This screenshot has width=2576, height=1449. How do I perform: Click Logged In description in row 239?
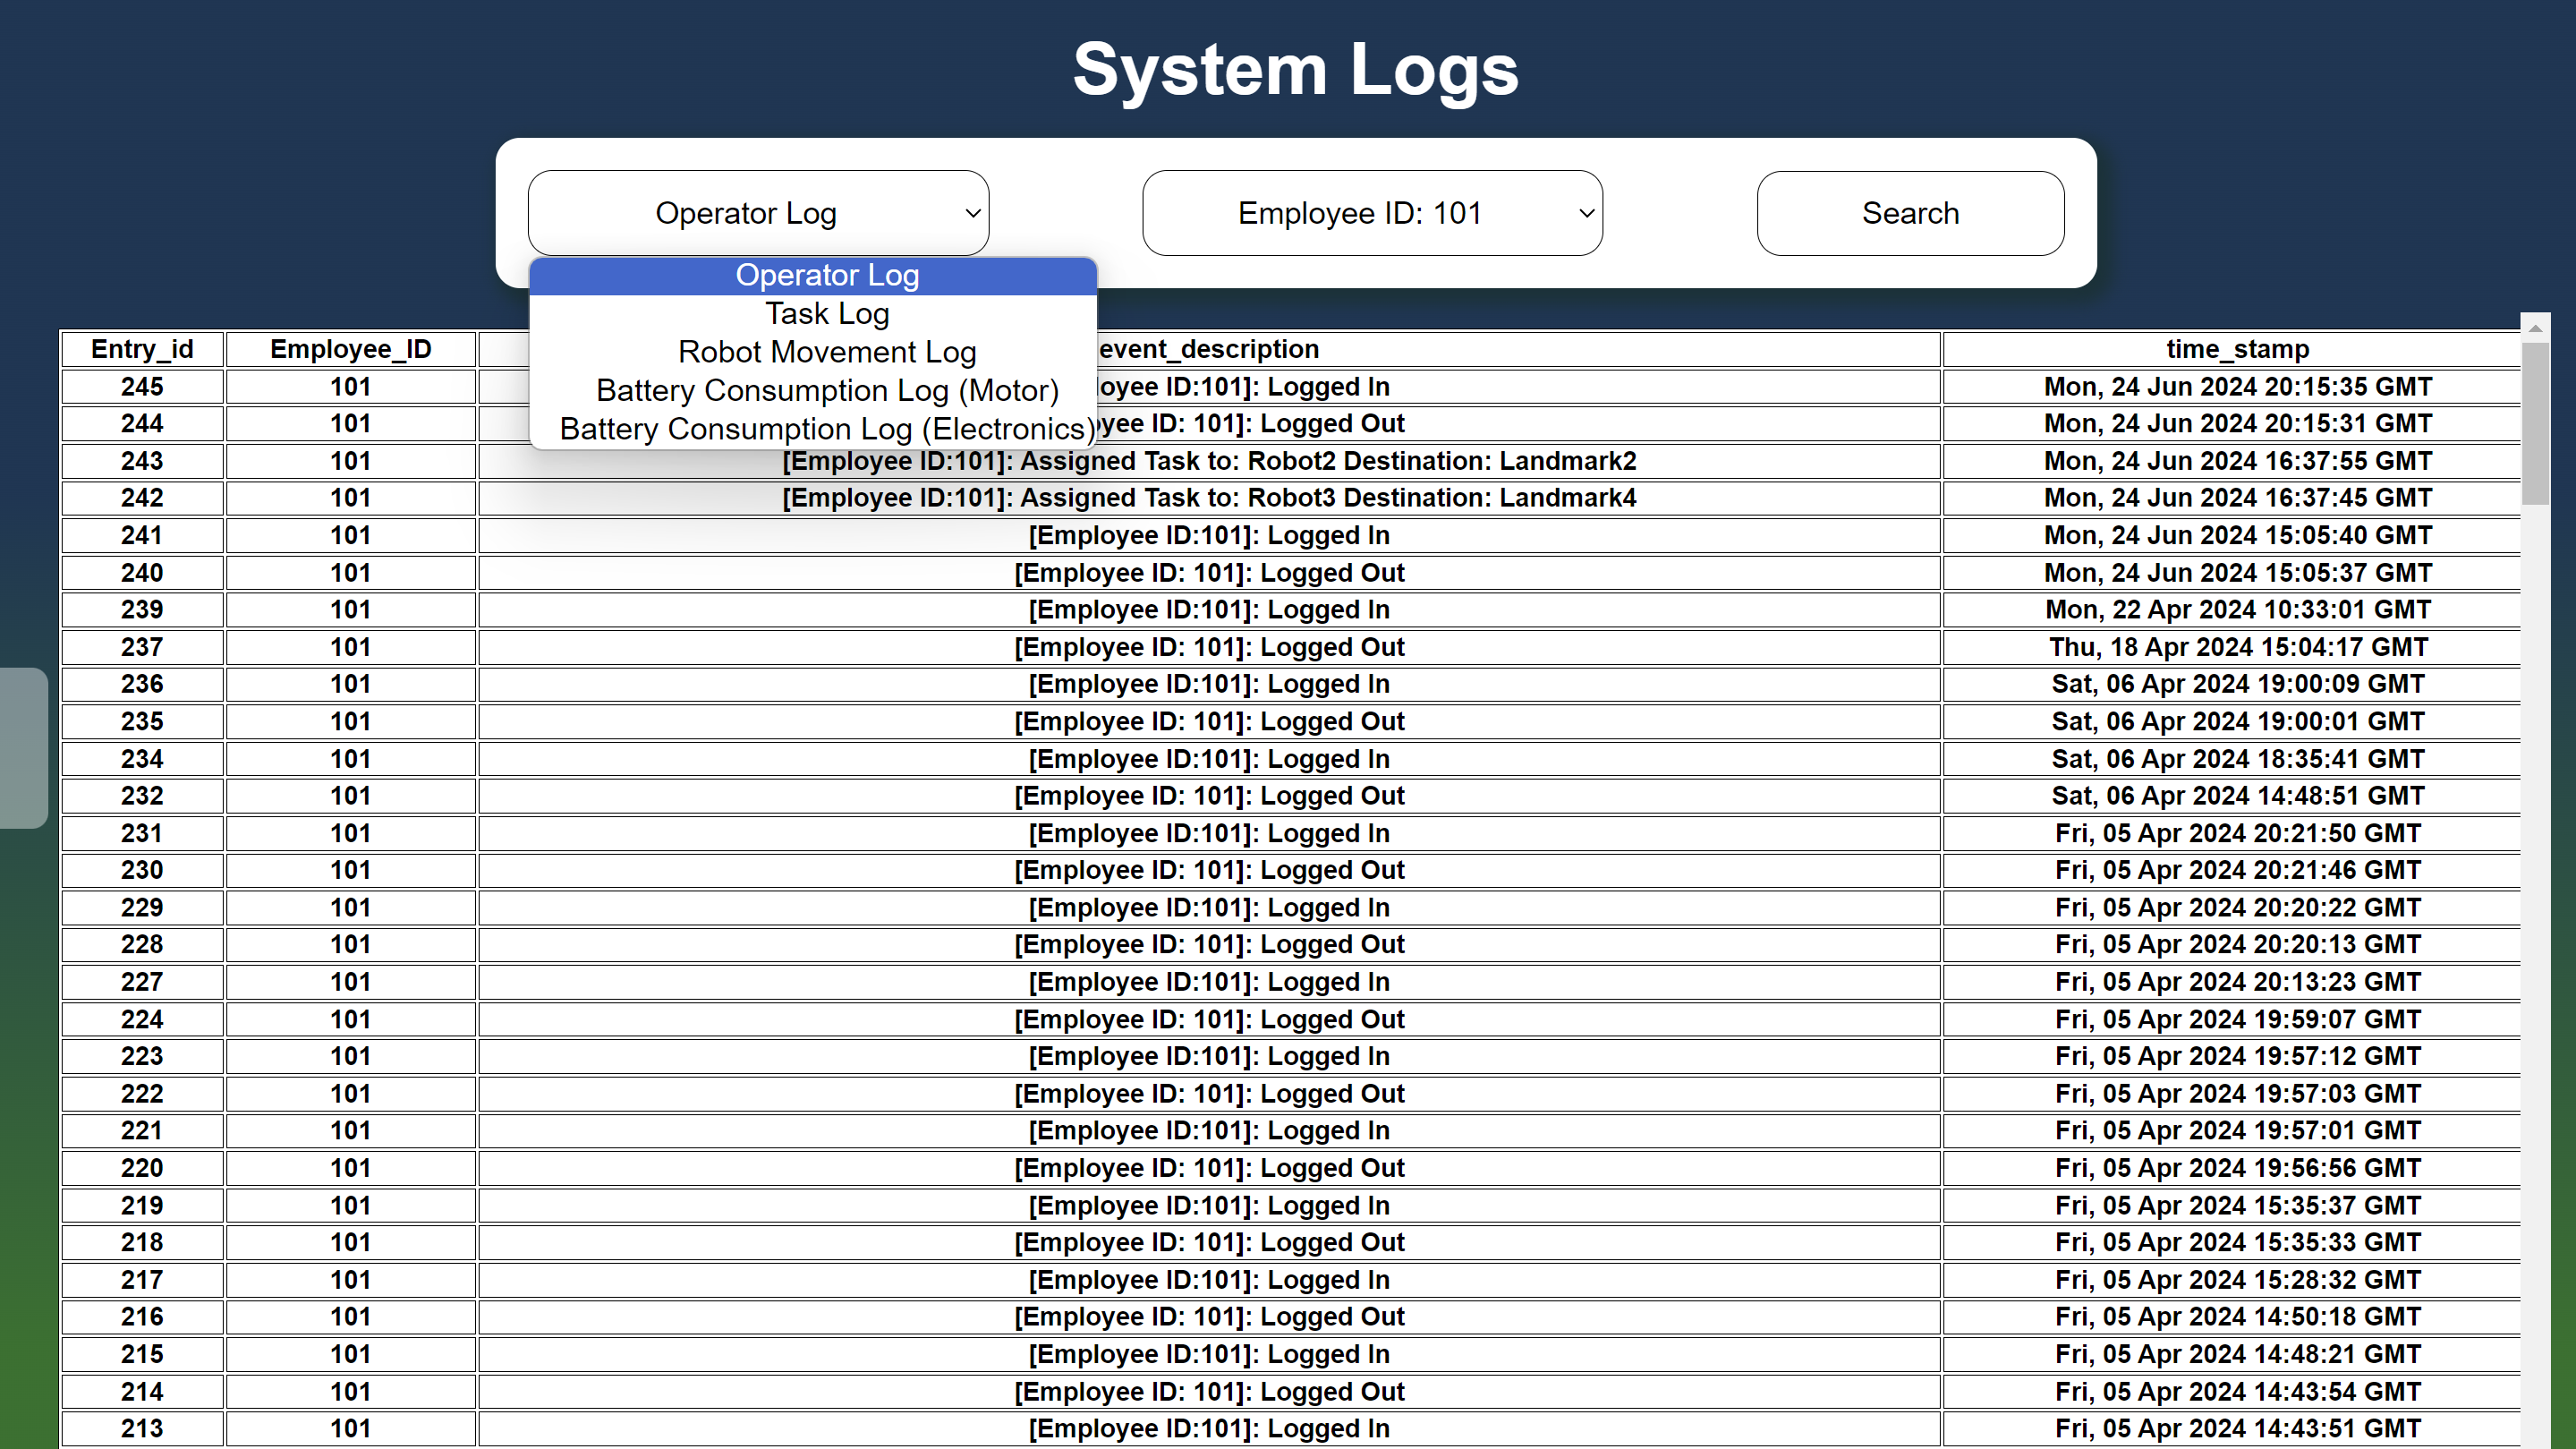[x=1209, y=610]
